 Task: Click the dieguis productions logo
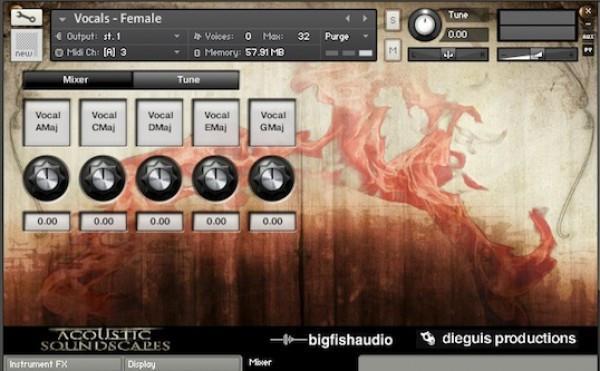(x=498, y=338)
